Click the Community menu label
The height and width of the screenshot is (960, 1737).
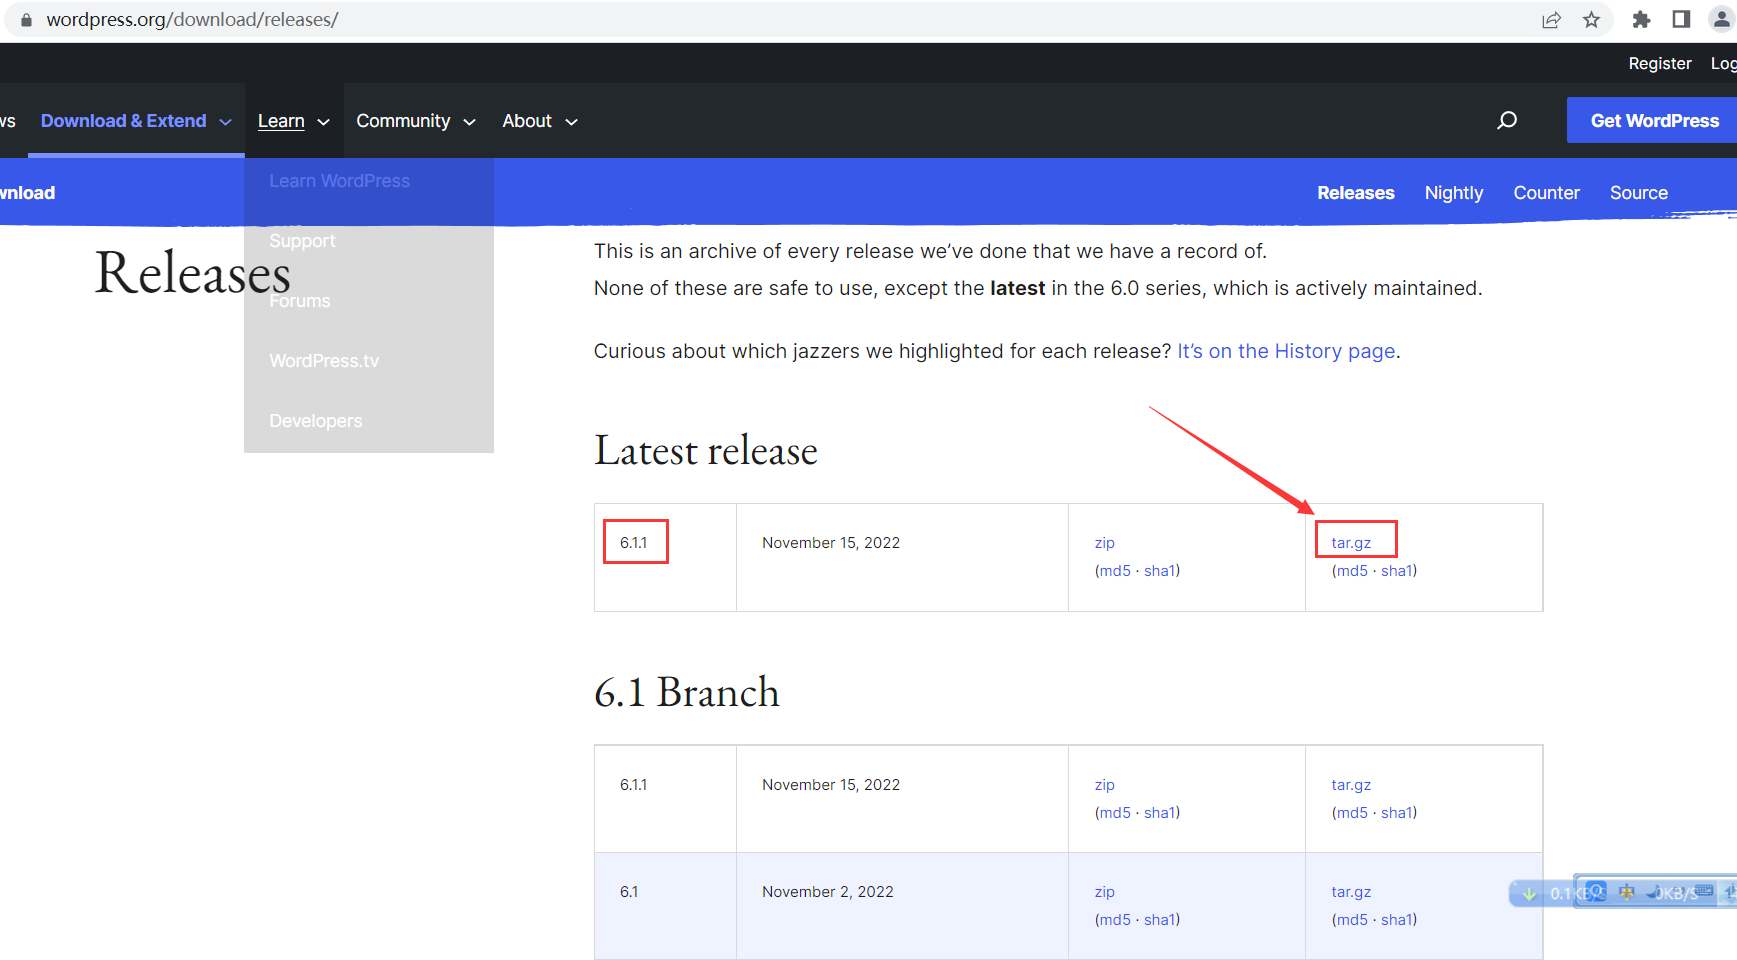click(x=403, y=121)
